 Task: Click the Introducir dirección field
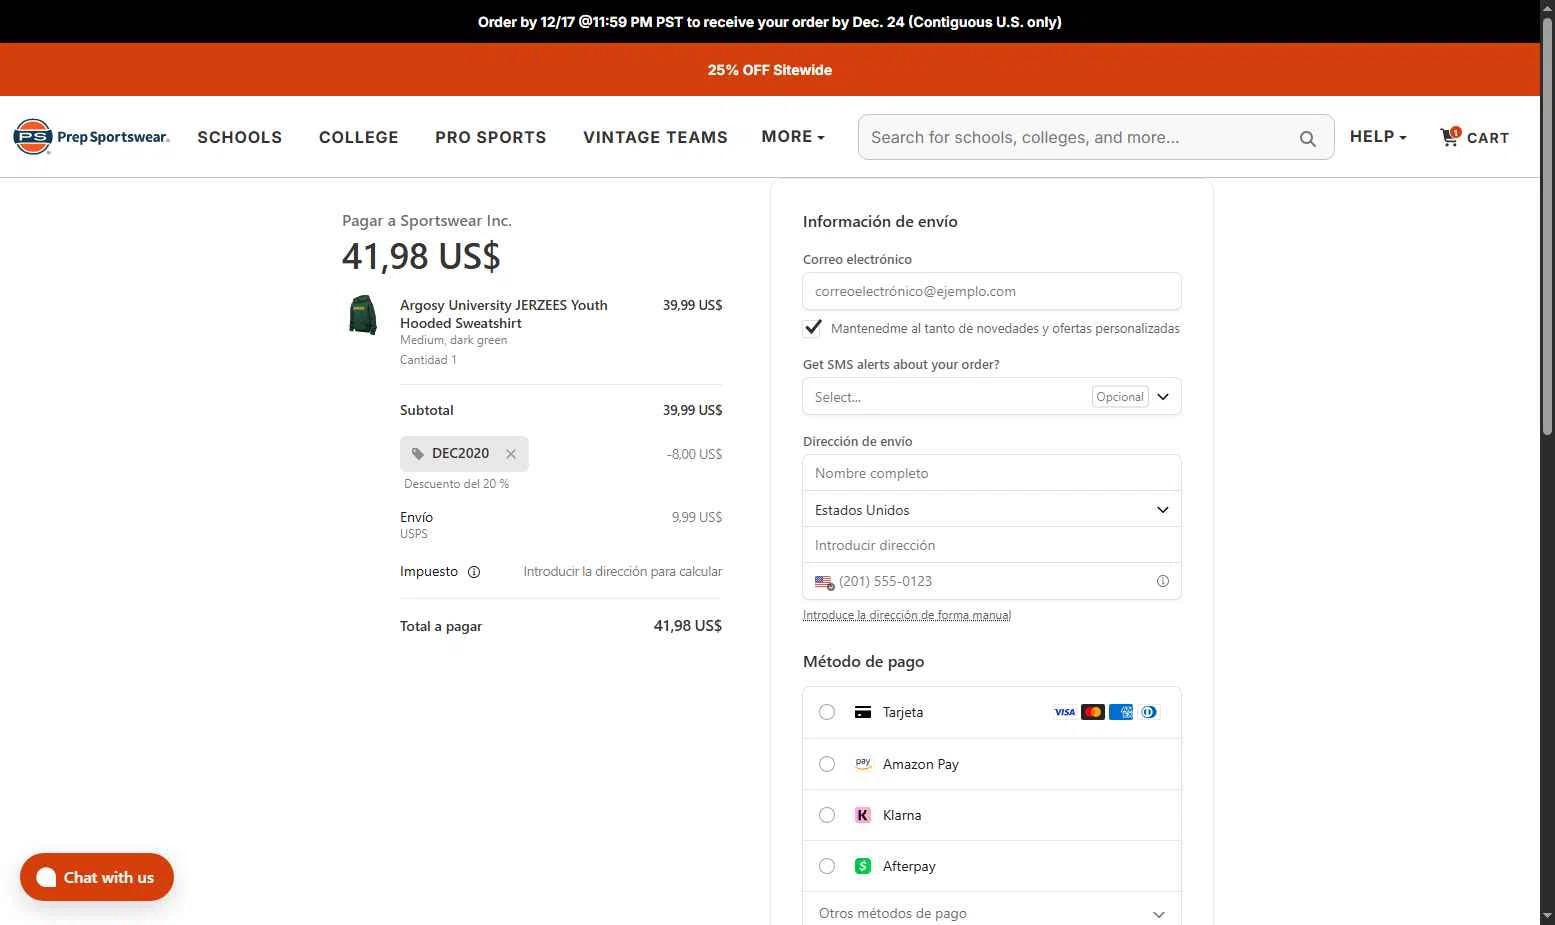coord(992,545)
